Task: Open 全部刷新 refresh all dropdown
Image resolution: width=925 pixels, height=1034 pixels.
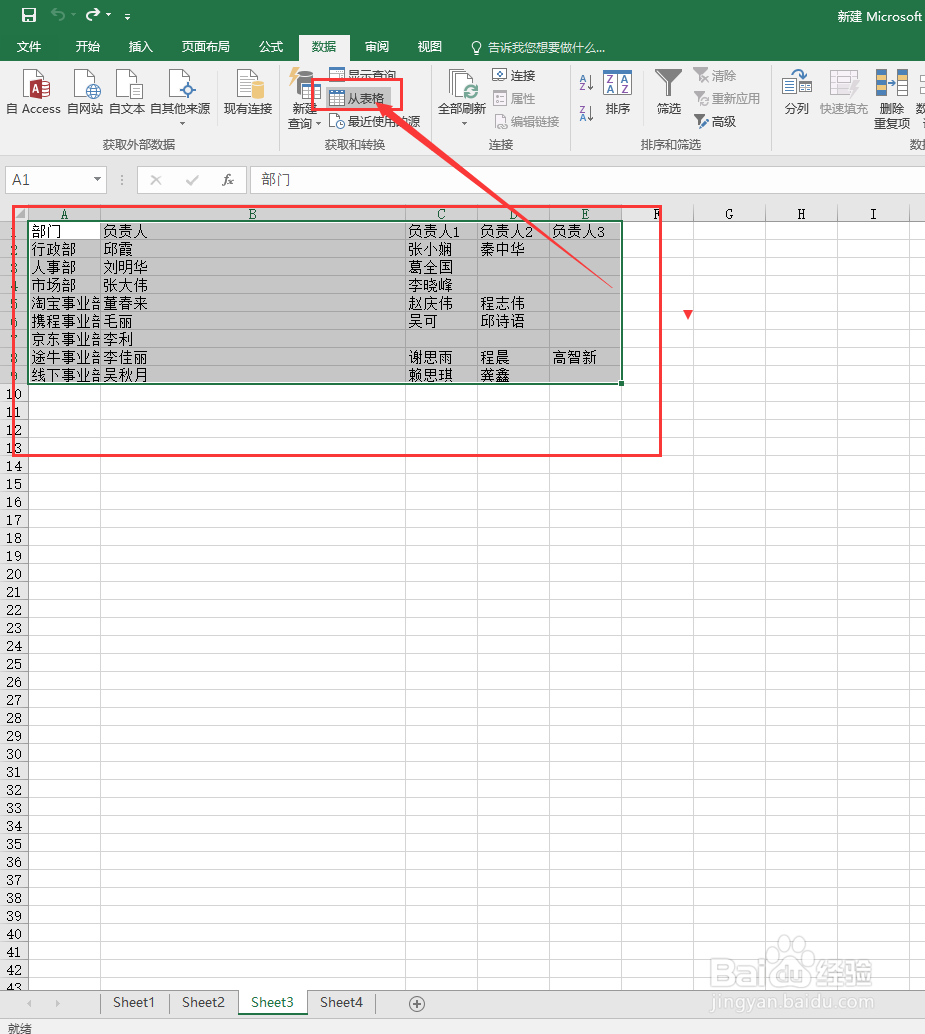Action: [462, 98]
